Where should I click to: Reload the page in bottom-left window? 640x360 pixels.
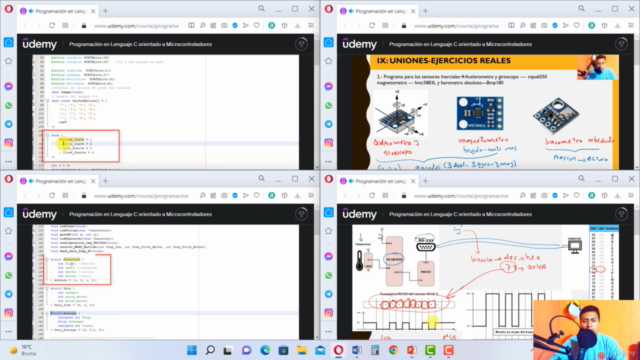coord(52,196)
